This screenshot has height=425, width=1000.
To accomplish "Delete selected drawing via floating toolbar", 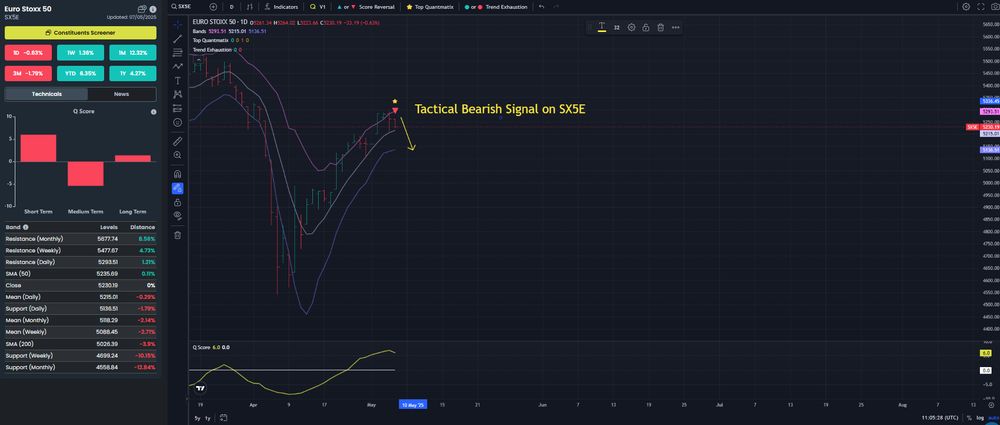I will point(661,27).
